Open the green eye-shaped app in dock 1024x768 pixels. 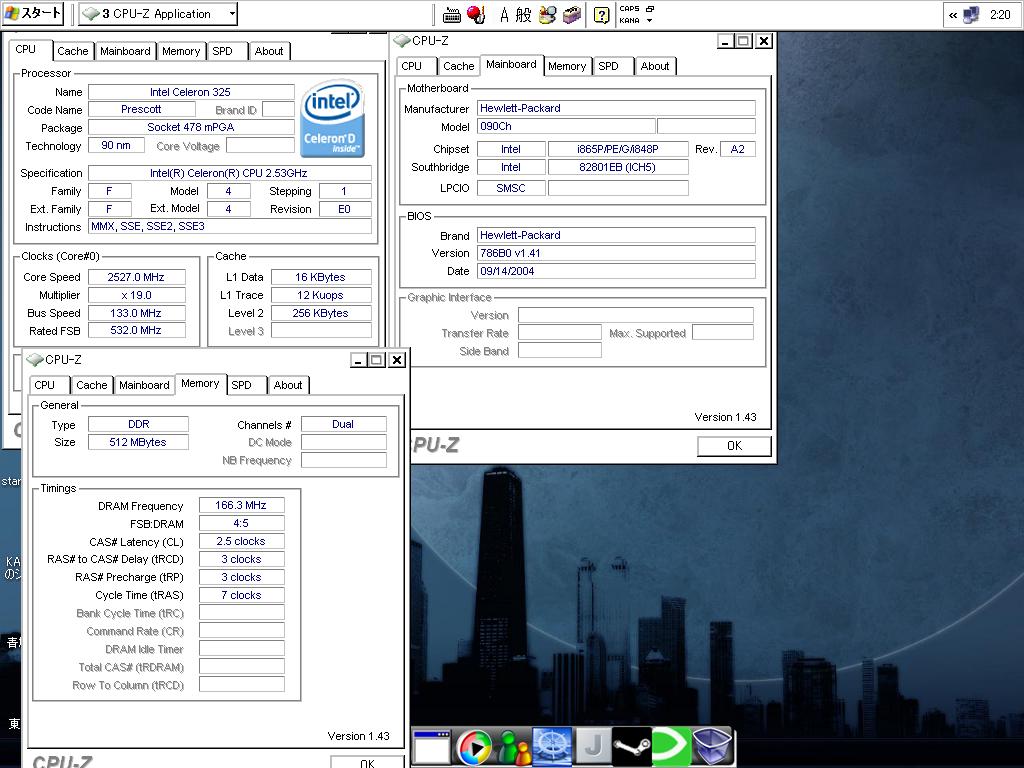pos(671,746)
